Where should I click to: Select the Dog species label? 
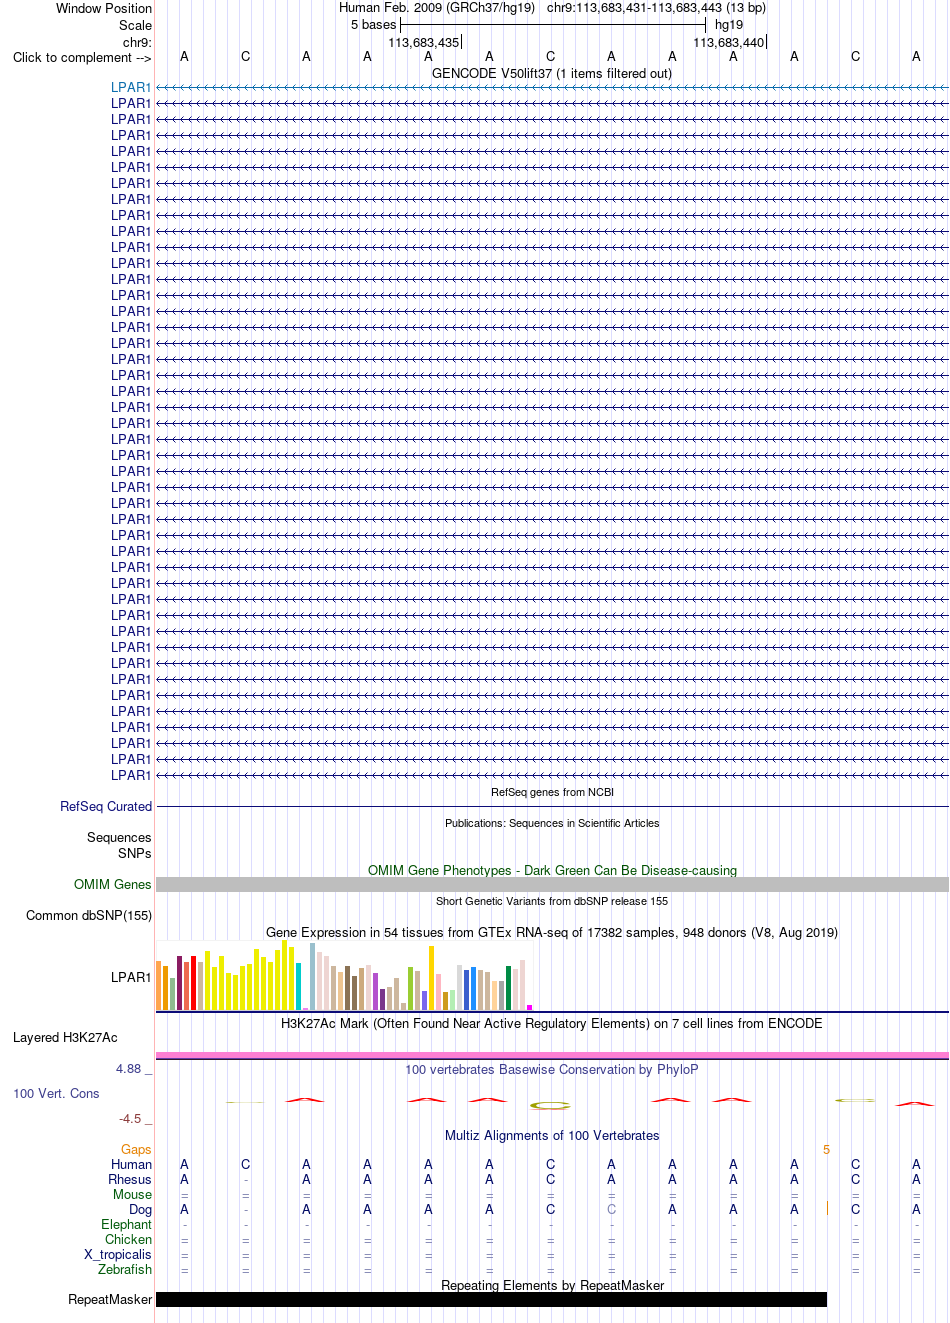click(x=140, y=1209)
